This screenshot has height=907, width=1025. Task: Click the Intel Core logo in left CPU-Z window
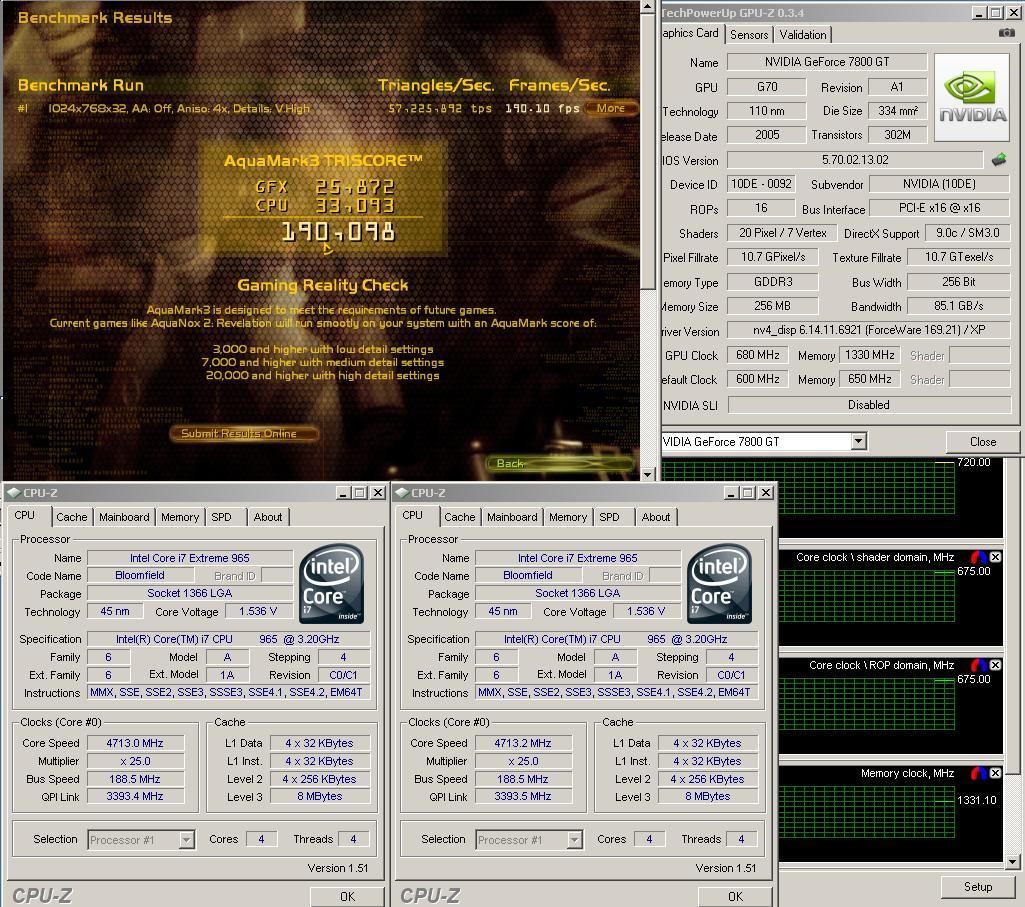(x=331, y=584)
